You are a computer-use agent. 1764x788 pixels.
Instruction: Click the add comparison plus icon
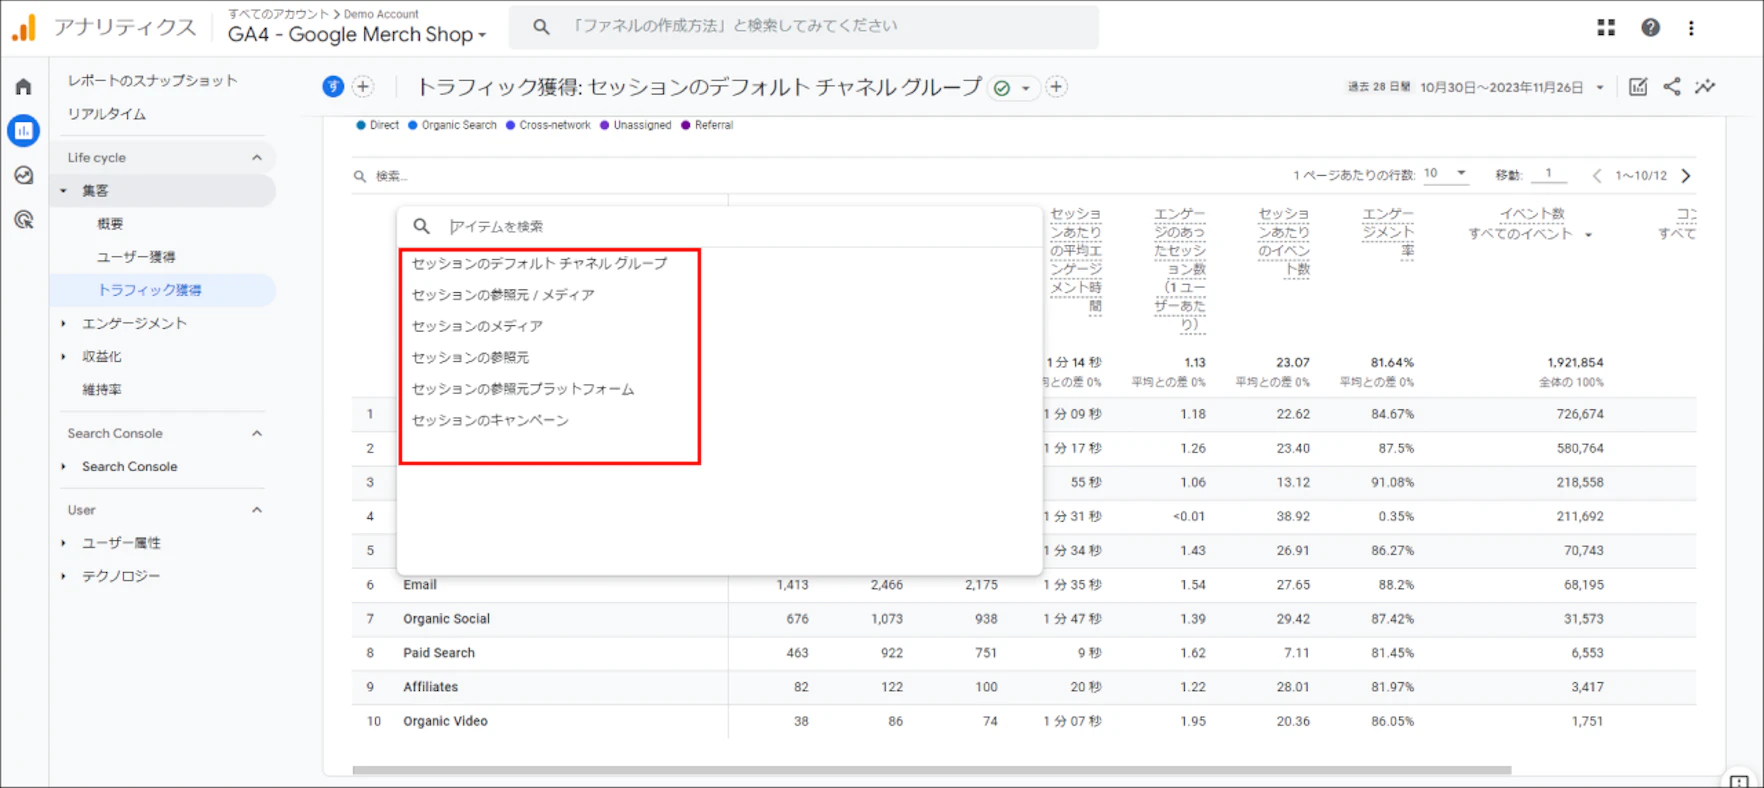point(363,87)
